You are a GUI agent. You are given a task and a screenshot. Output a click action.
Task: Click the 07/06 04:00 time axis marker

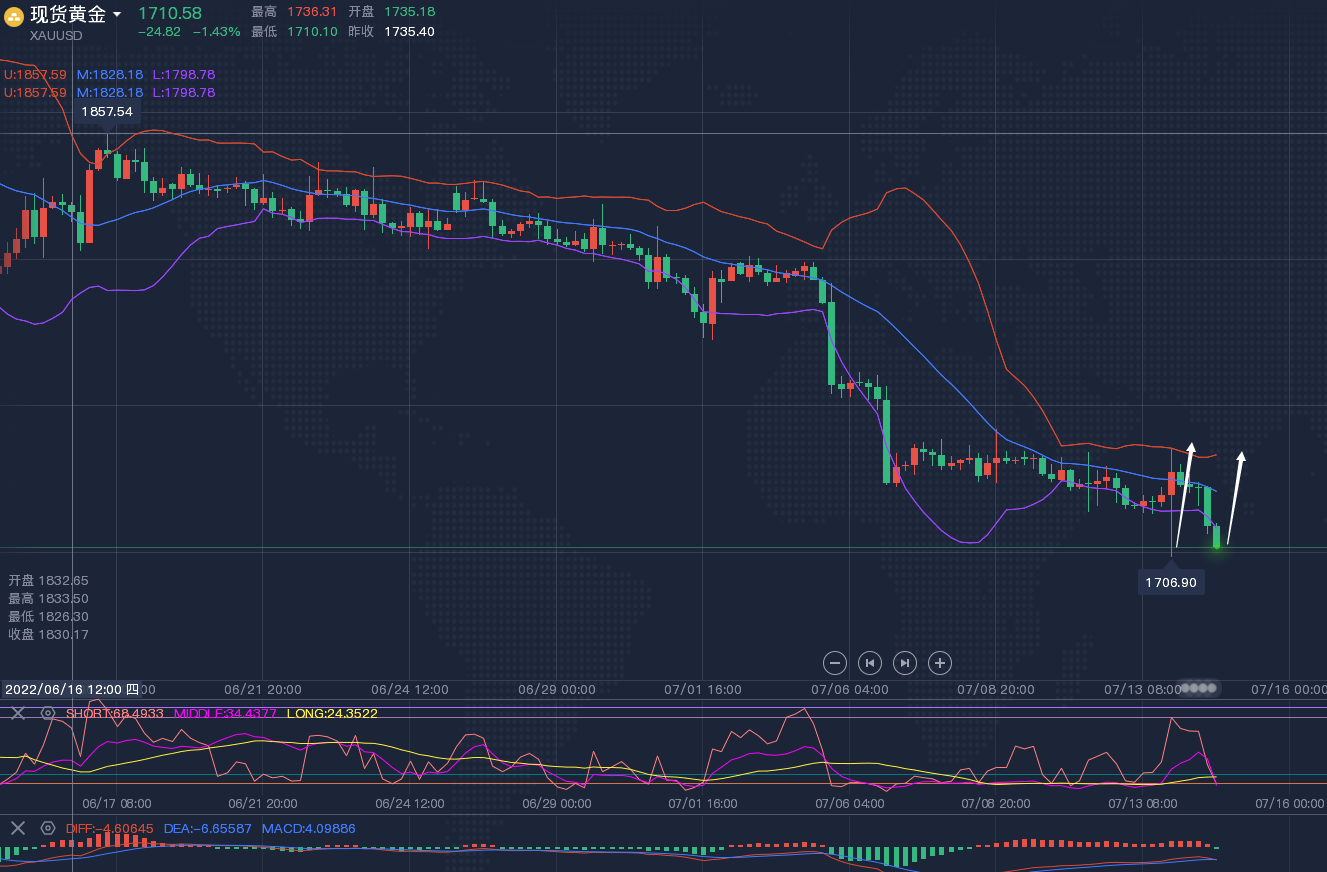coord(849,689)
